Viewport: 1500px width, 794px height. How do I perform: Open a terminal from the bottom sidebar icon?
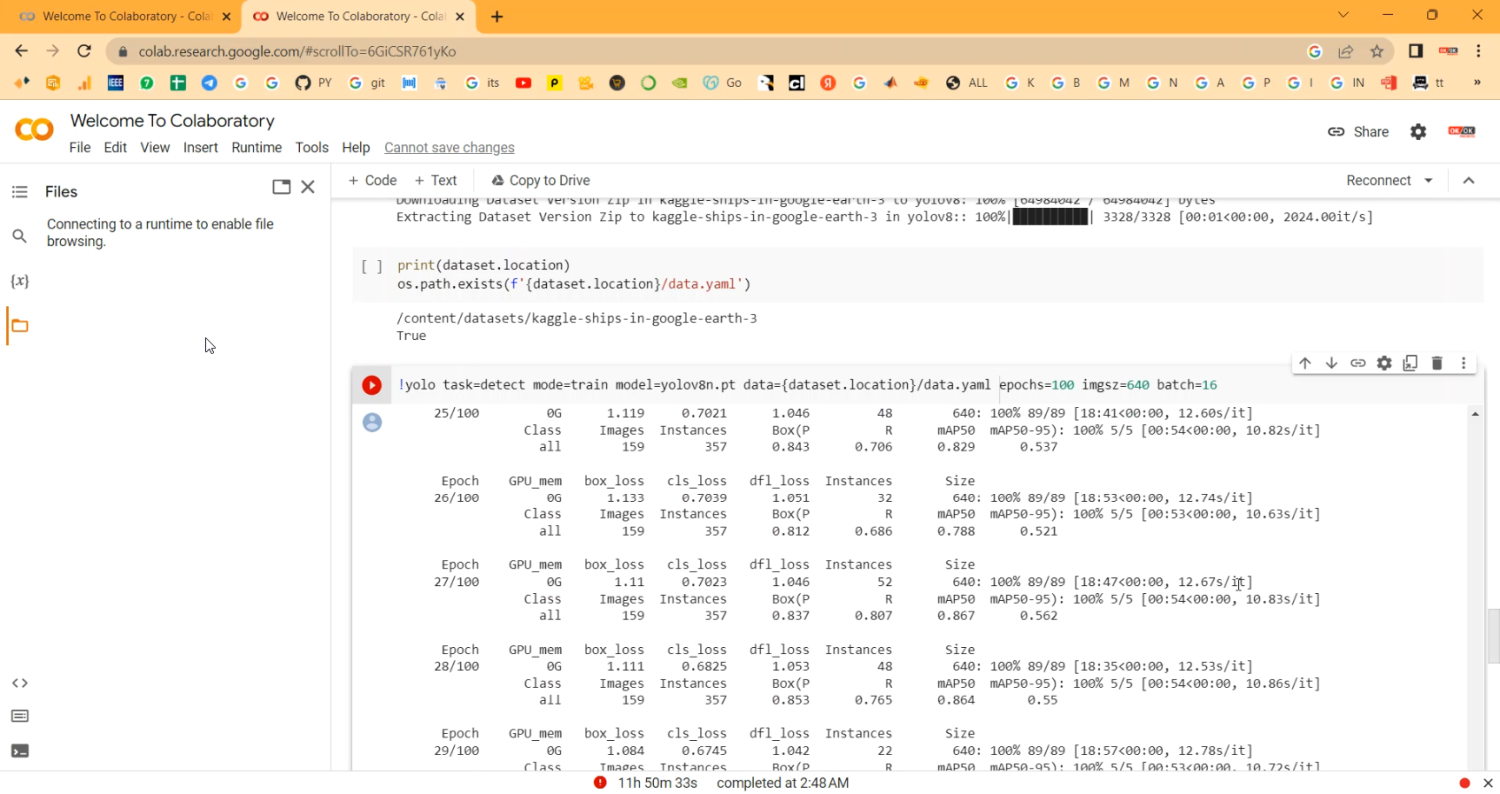[x=19, y=750]
